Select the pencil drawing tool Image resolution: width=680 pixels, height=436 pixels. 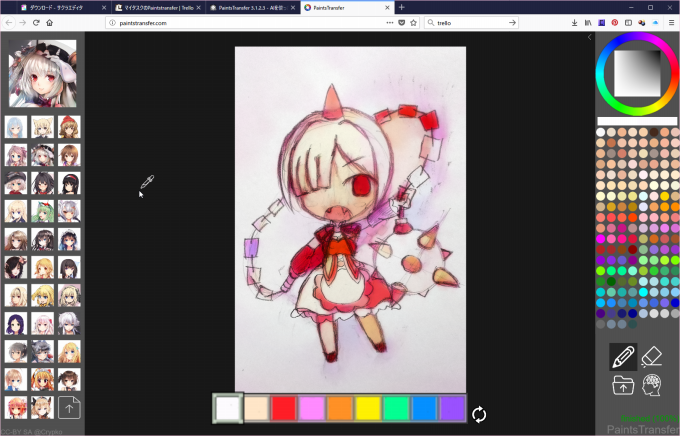(x=623, y=357)
